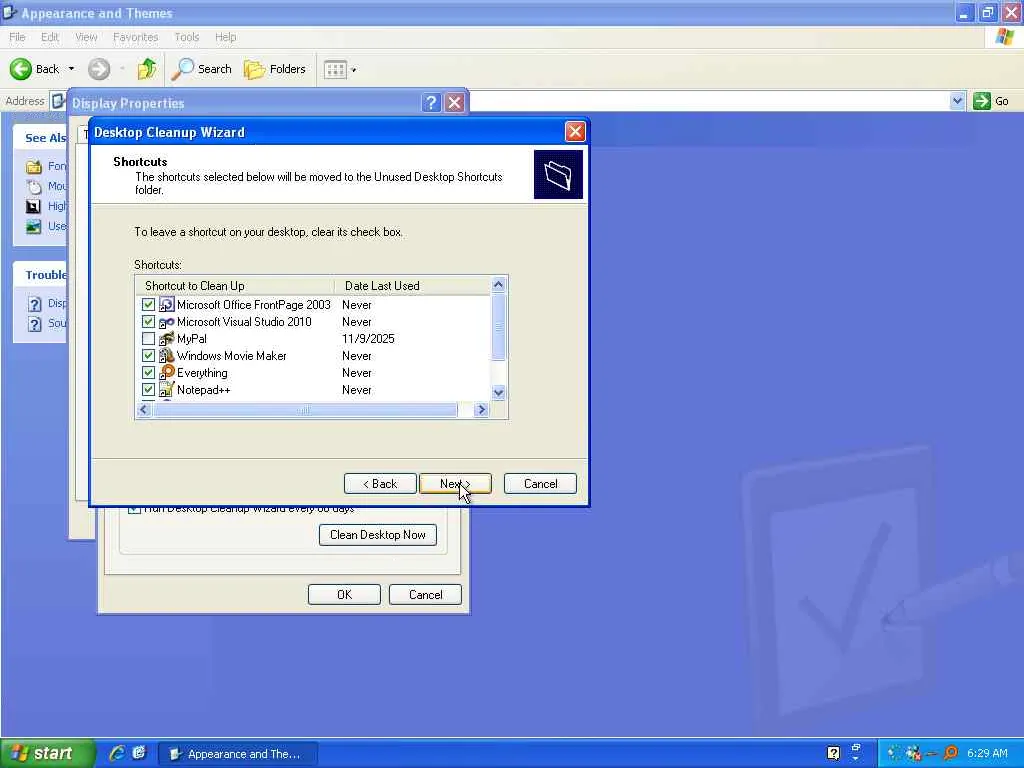Launch Internet Explorer from Quick Launch
Viewport: 1024px width, 768px height.
click(x=117, y=753)
